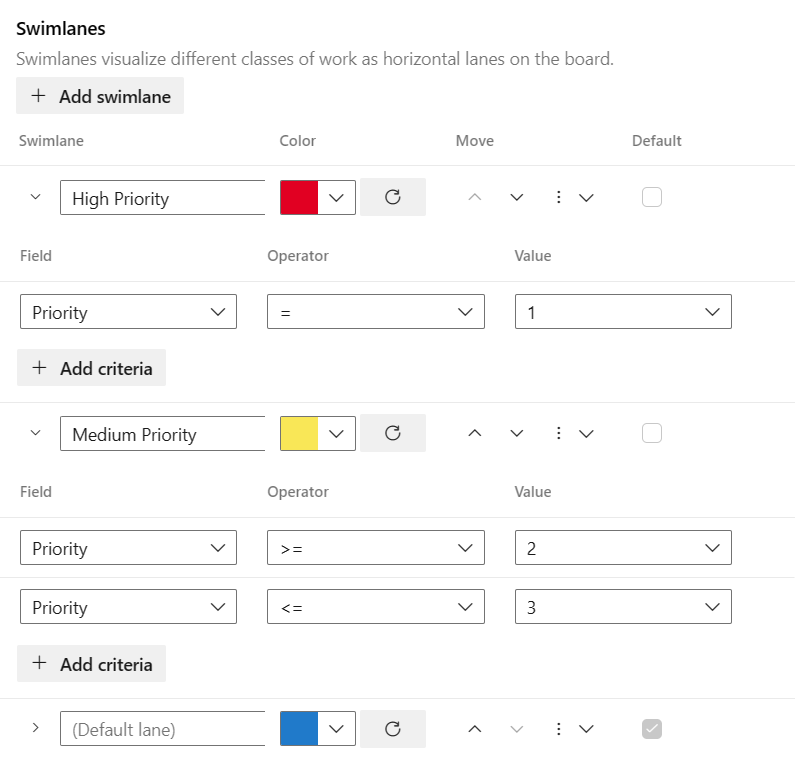Open the red color swatch picker
The image size is (795, 778).
click(x=317, y=197)
